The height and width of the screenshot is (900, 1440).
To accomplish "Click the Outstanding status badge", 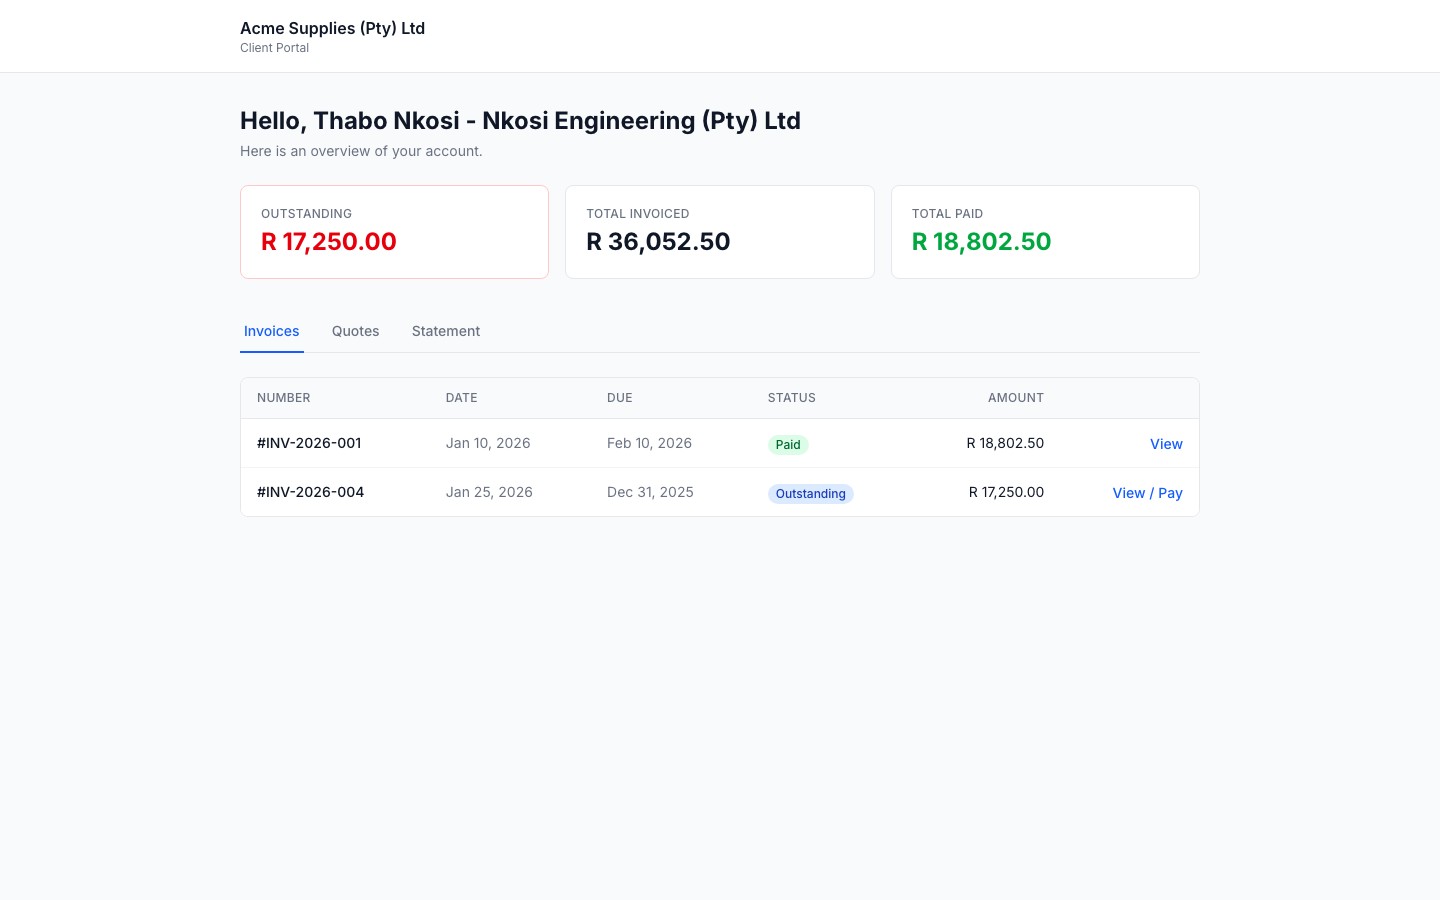I will 810,493.
